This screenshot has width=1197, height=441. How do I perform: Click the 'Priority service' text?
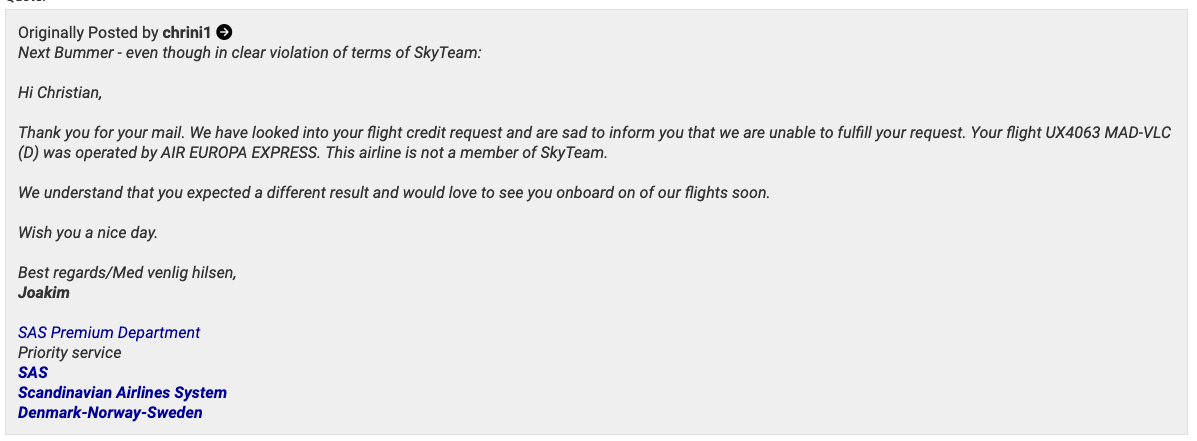tap(70, 353)
